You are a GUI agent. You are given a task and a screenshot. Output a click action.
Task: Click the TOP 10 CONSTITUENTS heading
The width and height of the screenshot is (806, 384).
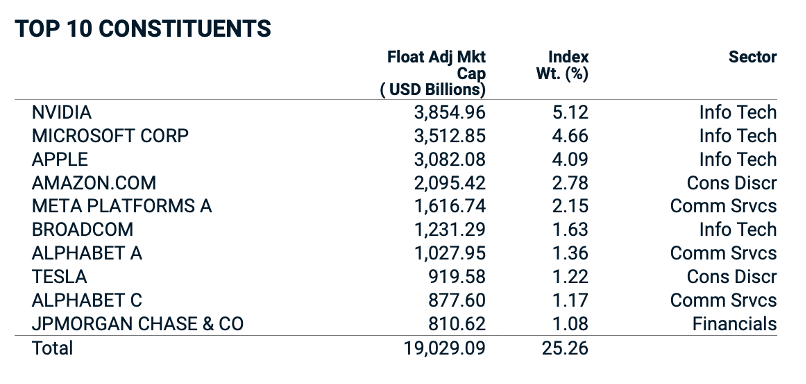(143, 28)
